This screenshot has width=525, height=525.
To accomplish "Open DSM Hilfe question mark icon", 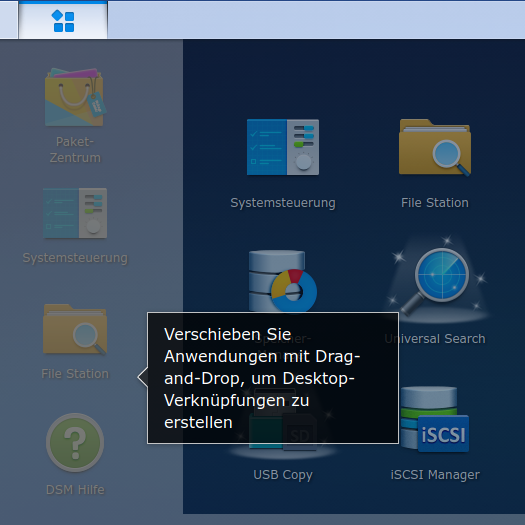I will click(75, 442).
